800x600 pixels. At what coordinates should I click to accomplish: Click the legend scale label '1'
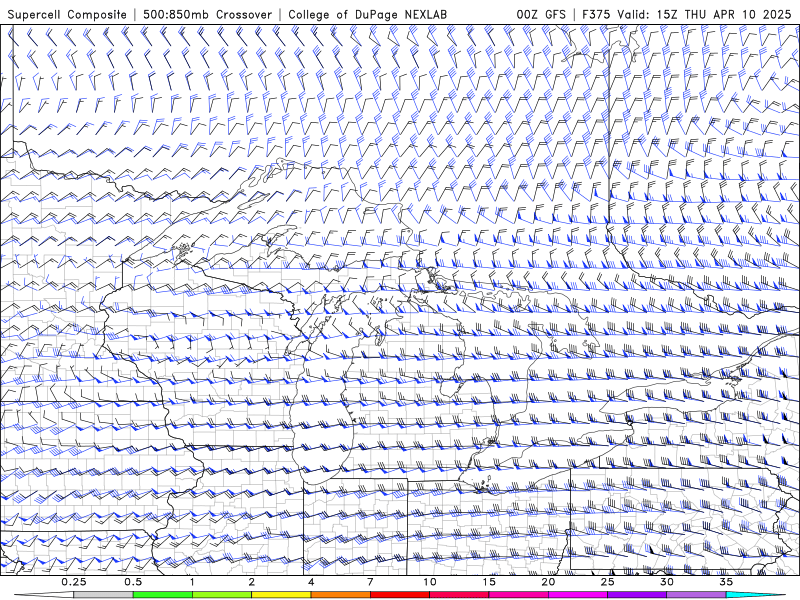192,582
